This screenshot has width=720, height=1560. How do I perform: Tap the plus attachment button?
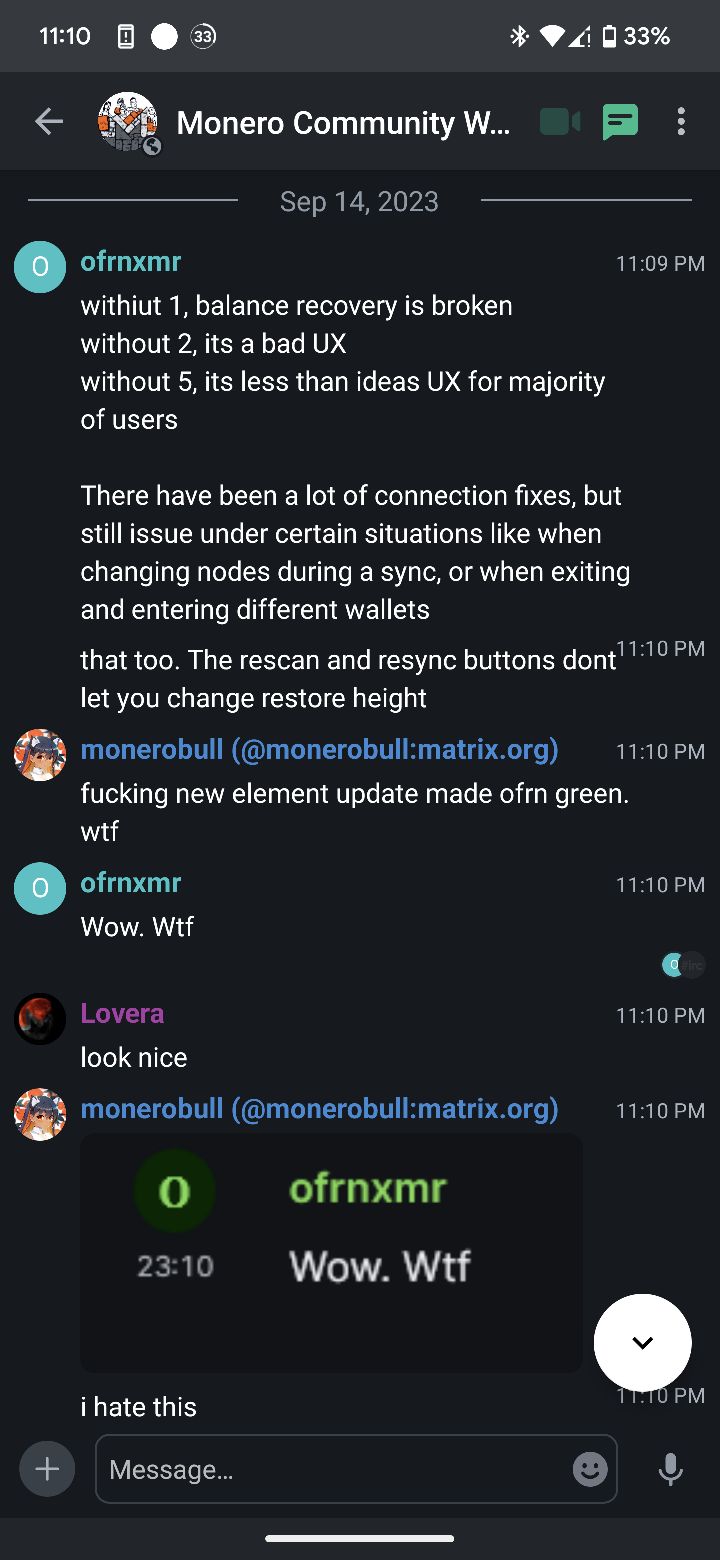click(x=47, y=1469)
